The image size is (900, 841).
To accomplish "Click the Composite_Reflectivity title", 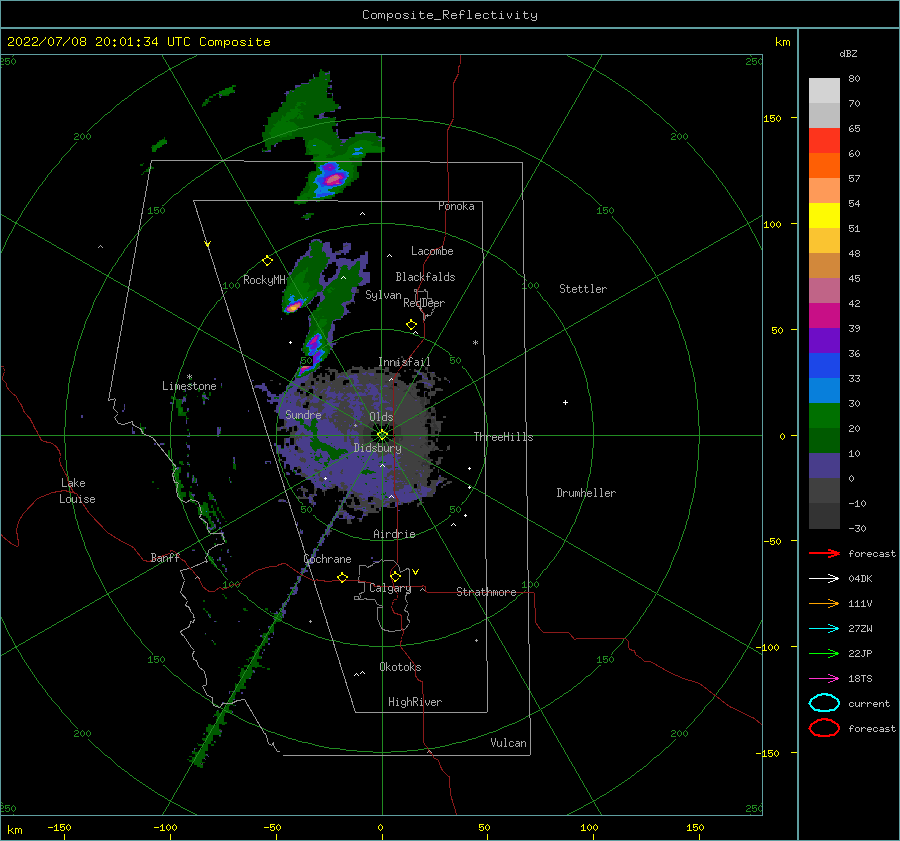I will 449,15.
